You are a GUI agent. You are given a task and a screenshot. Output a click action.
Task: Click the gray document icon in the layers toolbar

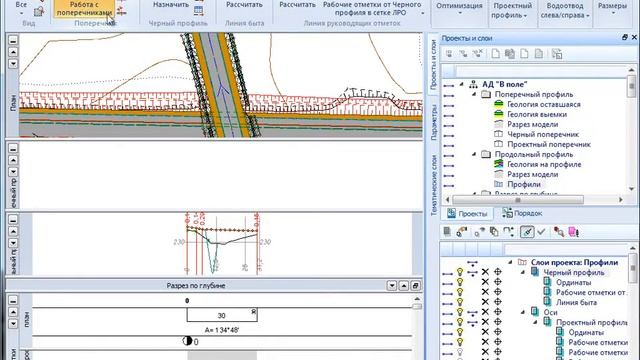[x=447, y=232]
